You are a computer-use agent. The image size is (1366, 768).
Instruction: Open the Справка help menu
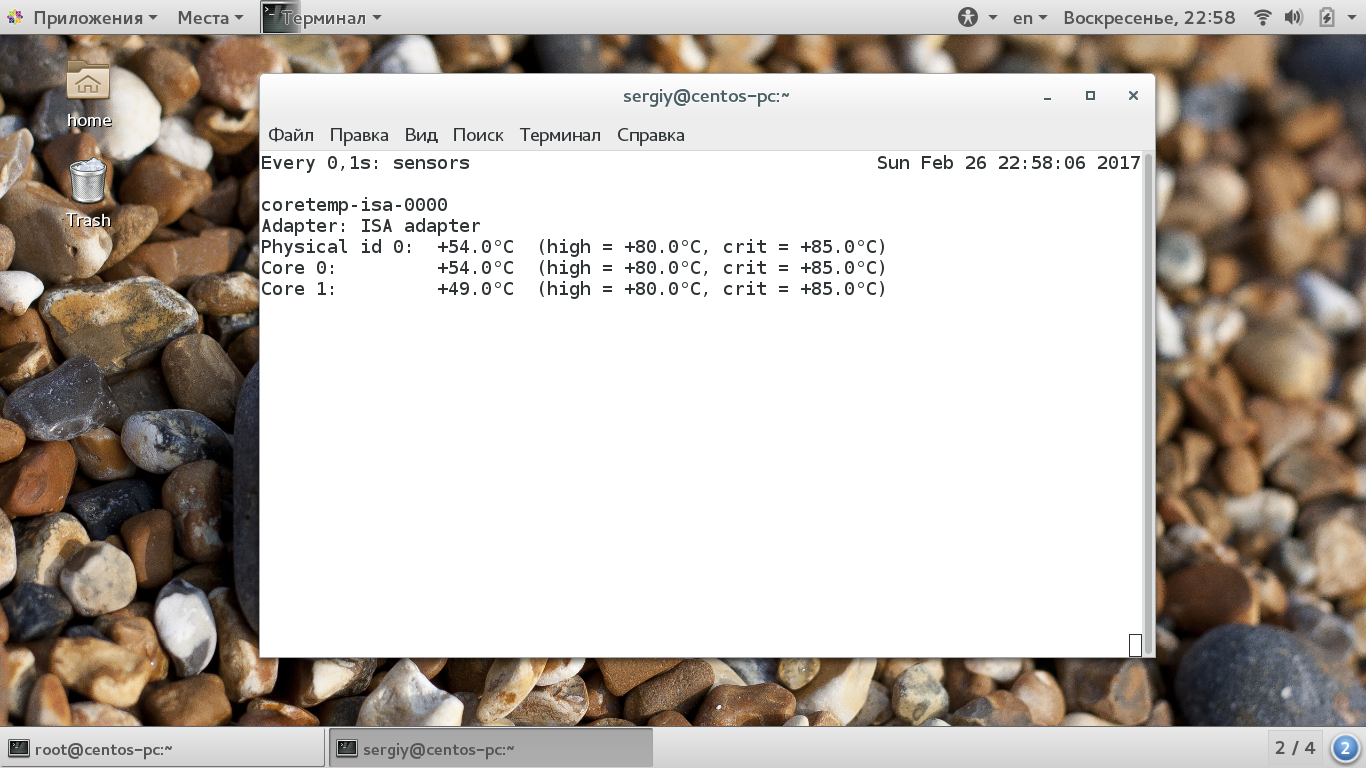[651, 135]
